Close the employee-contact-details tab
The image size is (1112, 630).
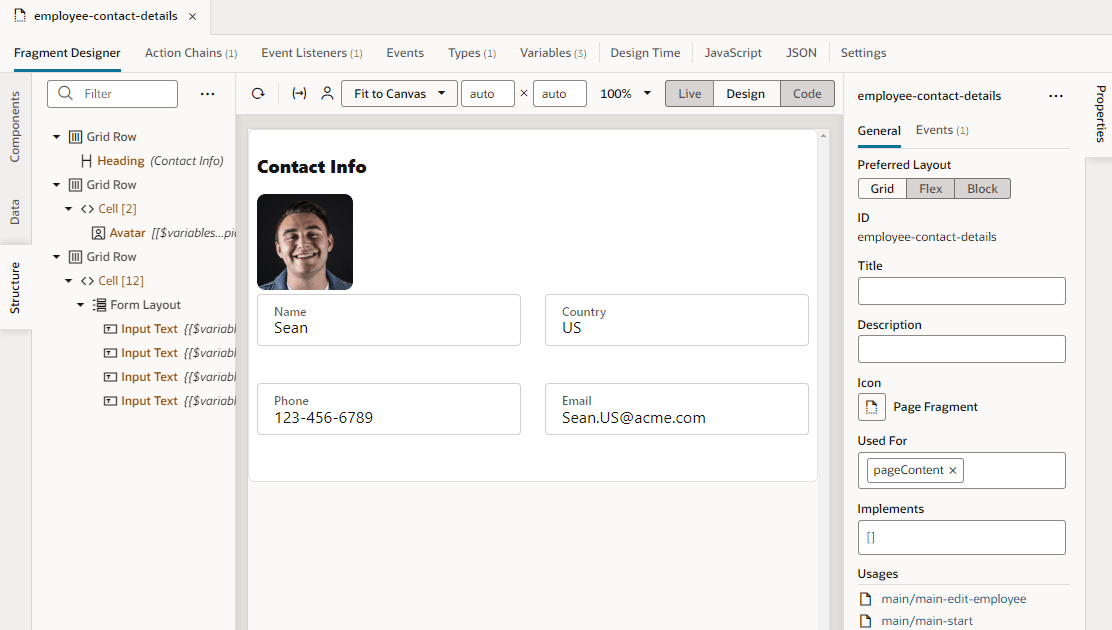click(192, 16)
